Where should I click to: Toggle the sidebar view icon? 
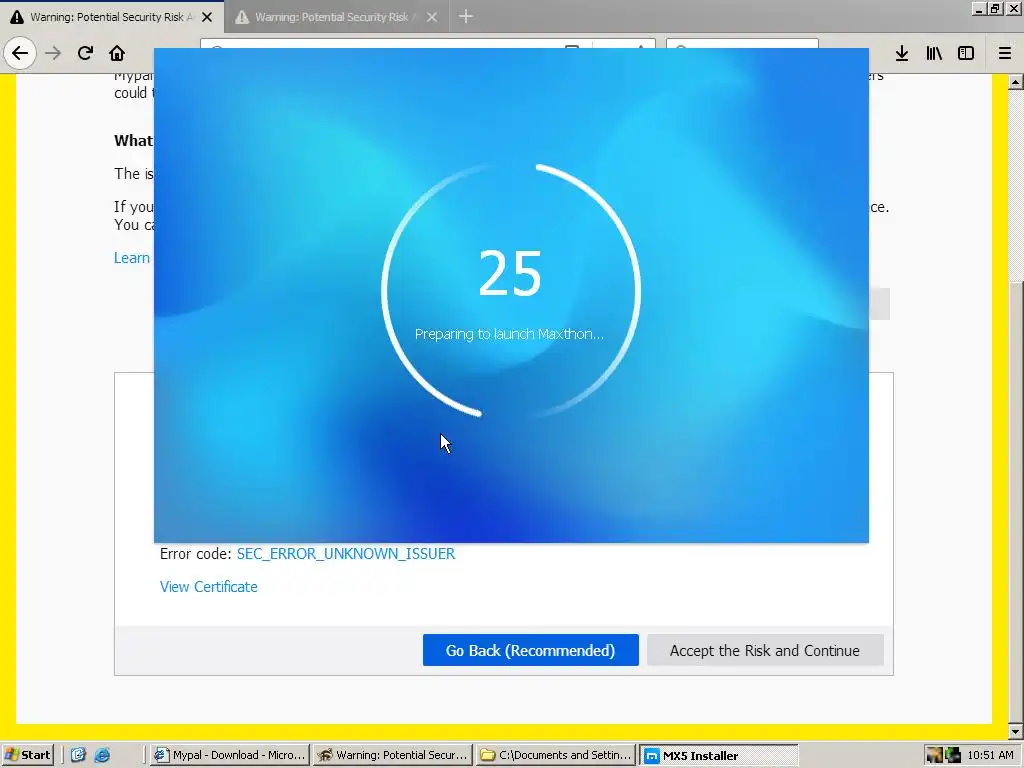(x=966, y=53)
